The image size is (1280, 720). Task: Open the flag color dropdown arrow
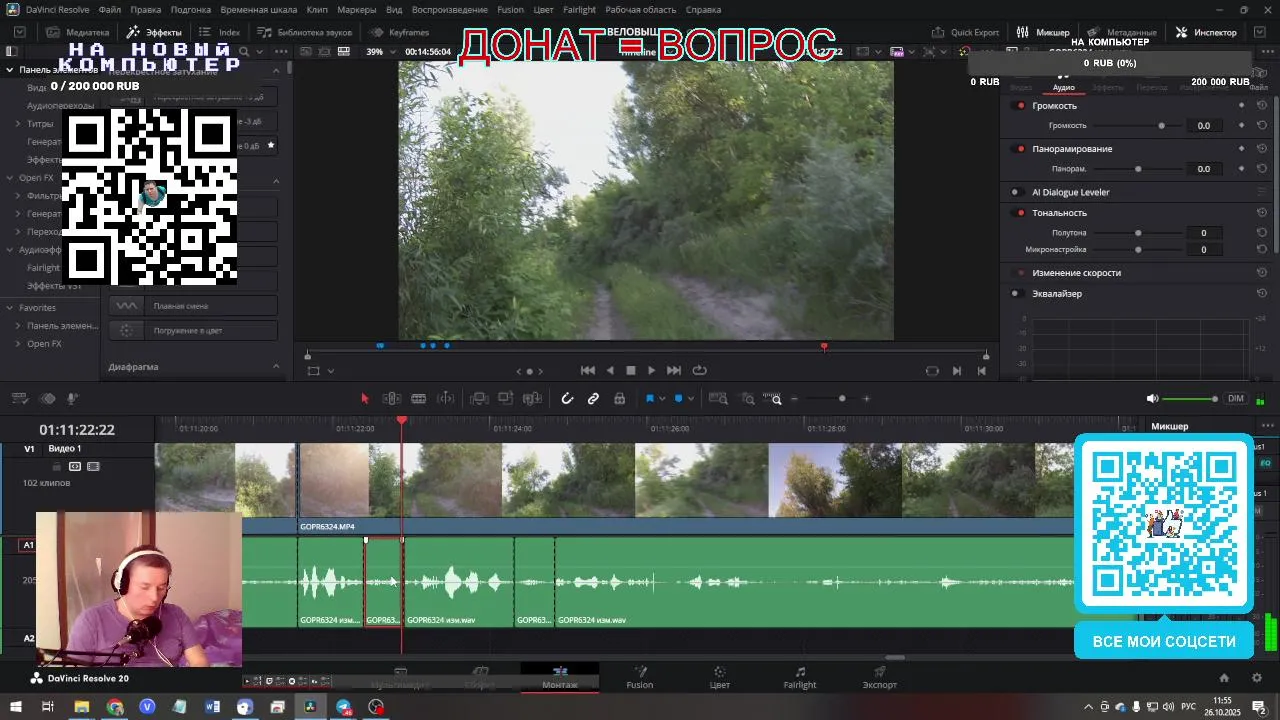(x=662, y=399)
